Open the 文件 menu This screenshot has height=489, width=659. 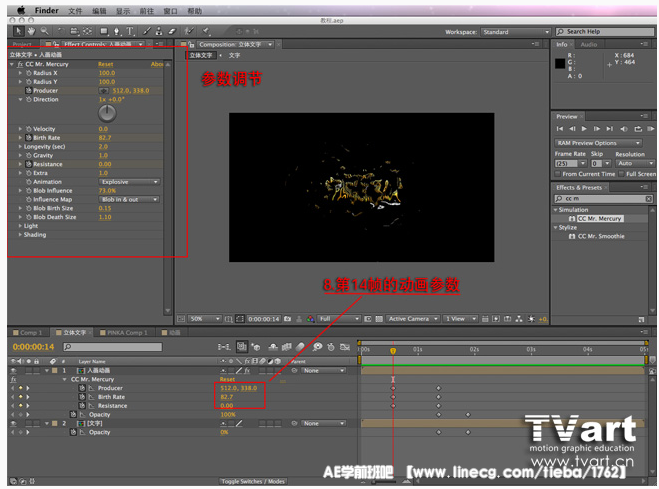click(x=75, y=11)
